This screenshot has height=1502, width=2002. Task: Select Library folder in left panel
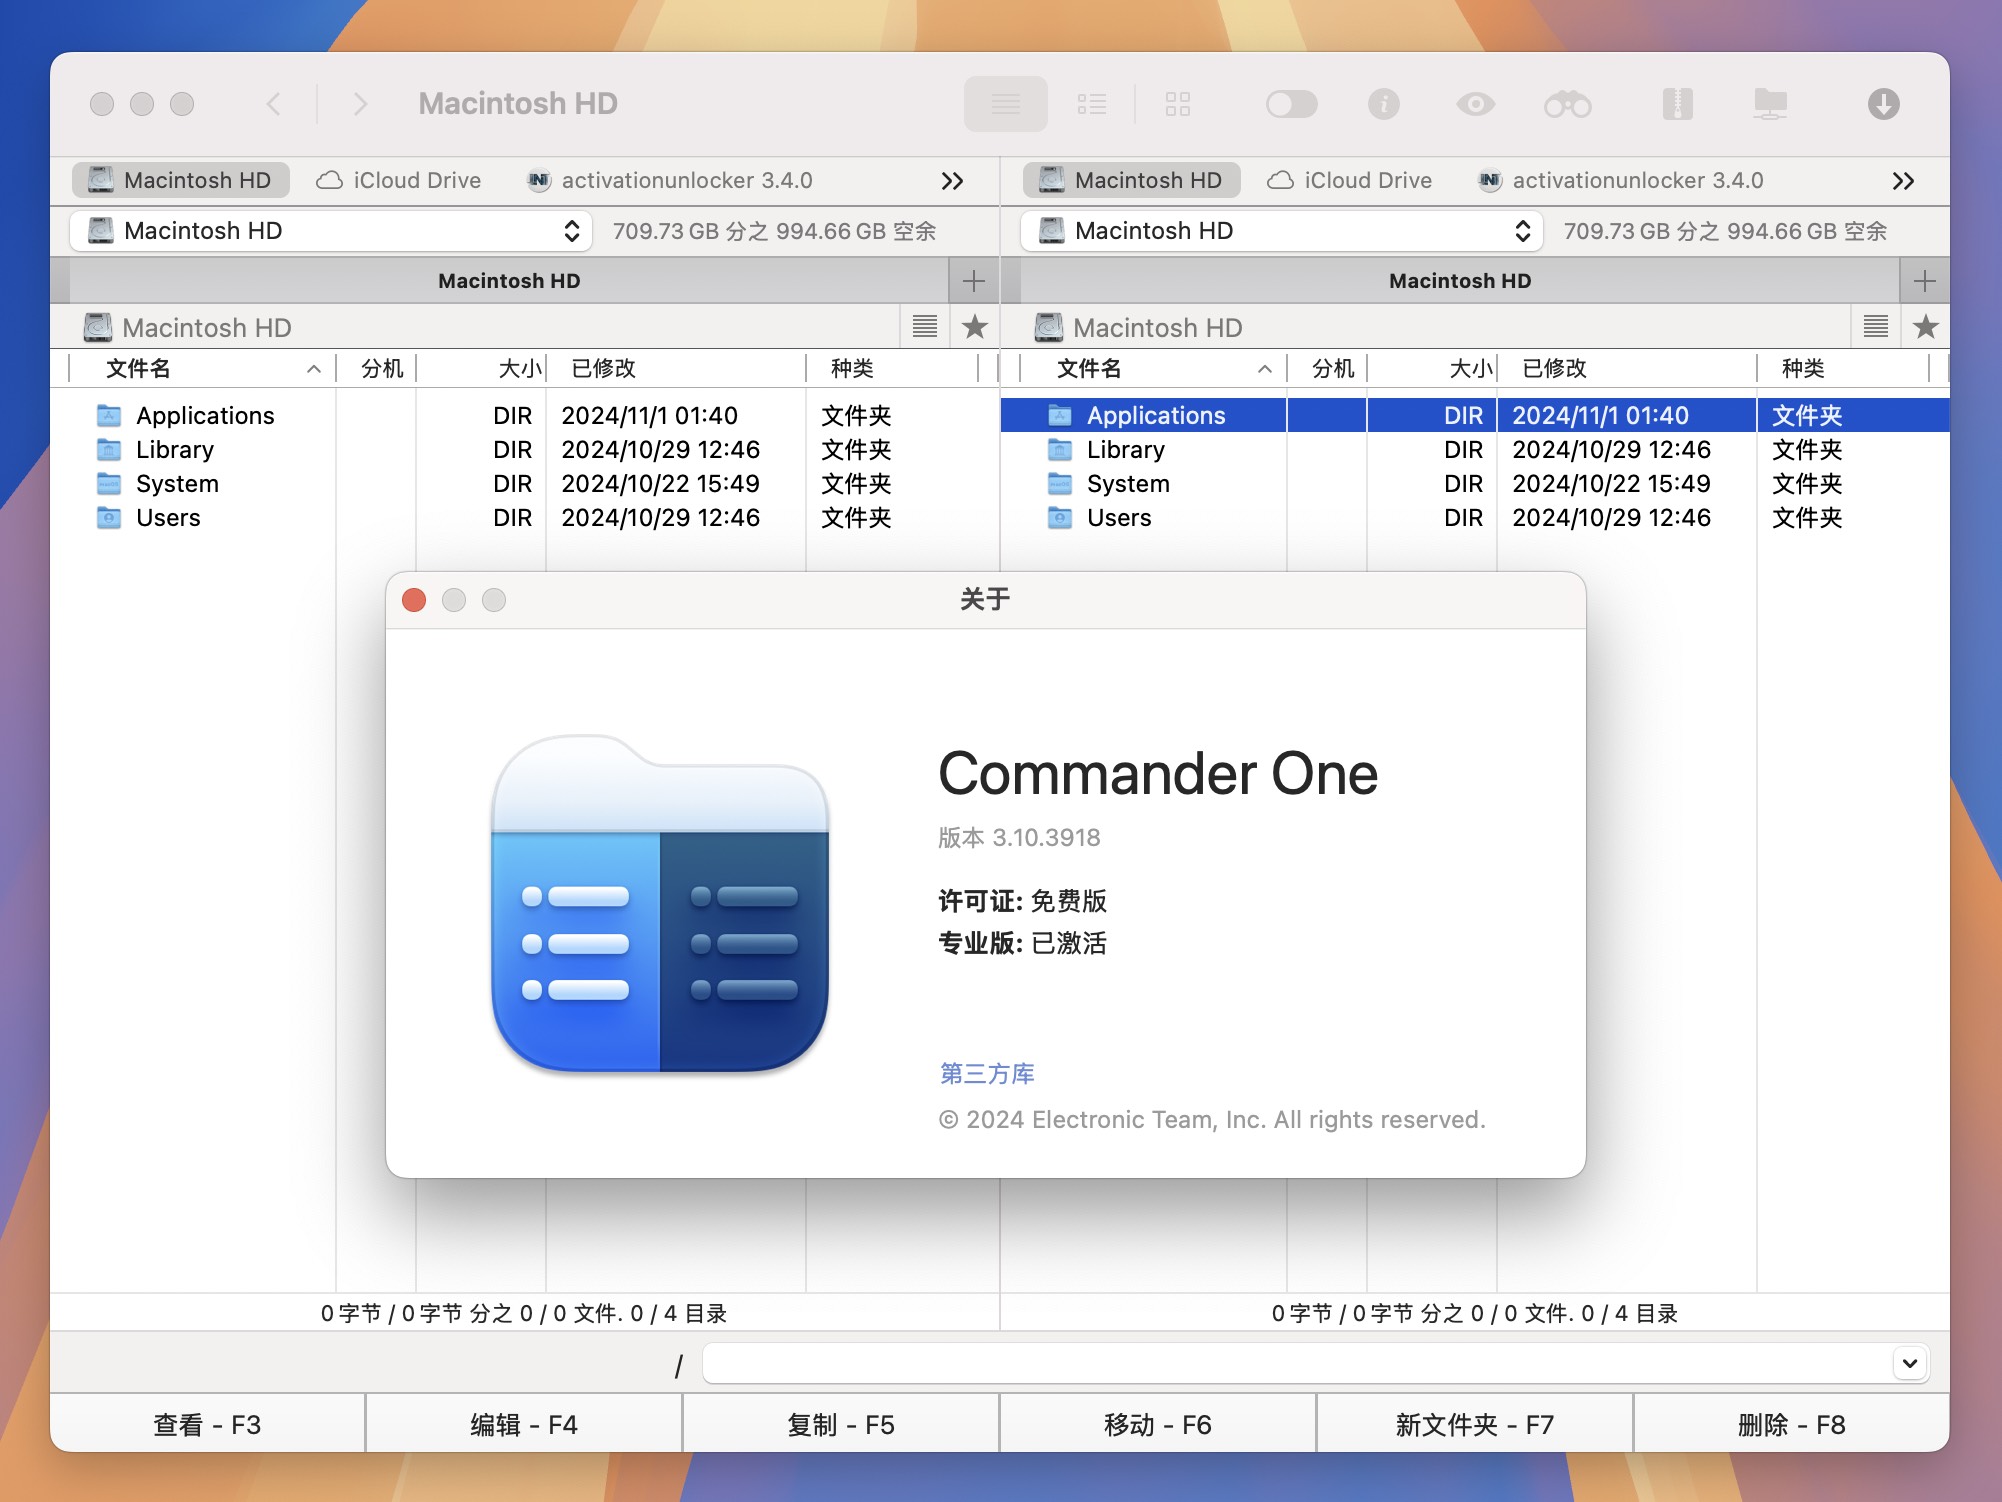point(524,449)
